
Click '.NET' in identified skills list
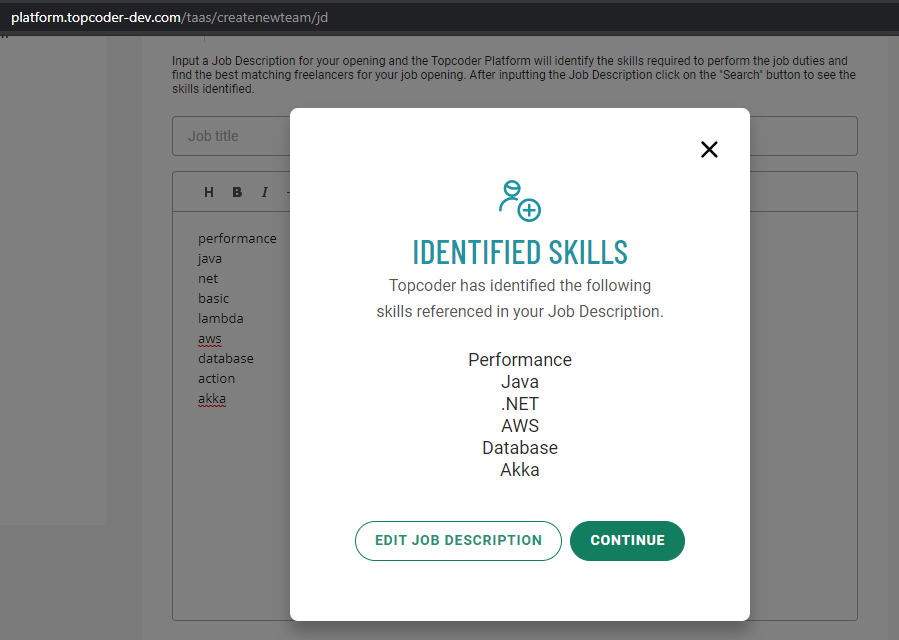pos(520,404)
